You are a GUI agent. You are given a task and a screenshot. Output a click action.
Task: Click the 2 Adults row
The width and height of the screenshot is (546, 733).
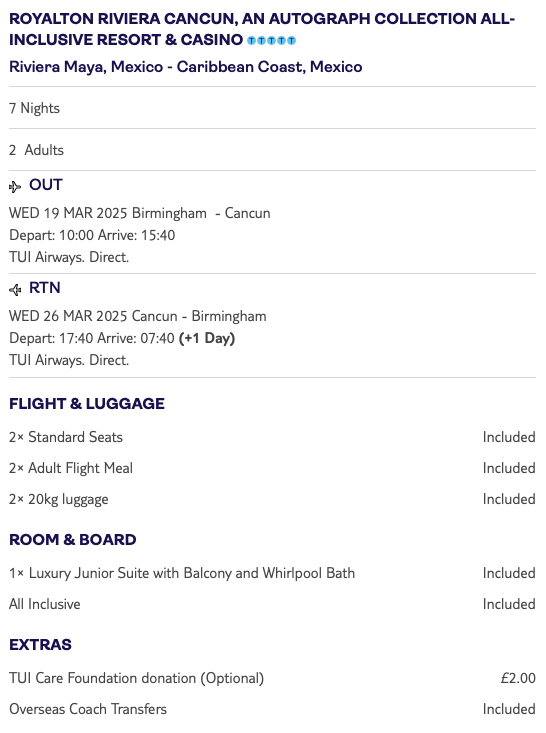coord(272,150)
